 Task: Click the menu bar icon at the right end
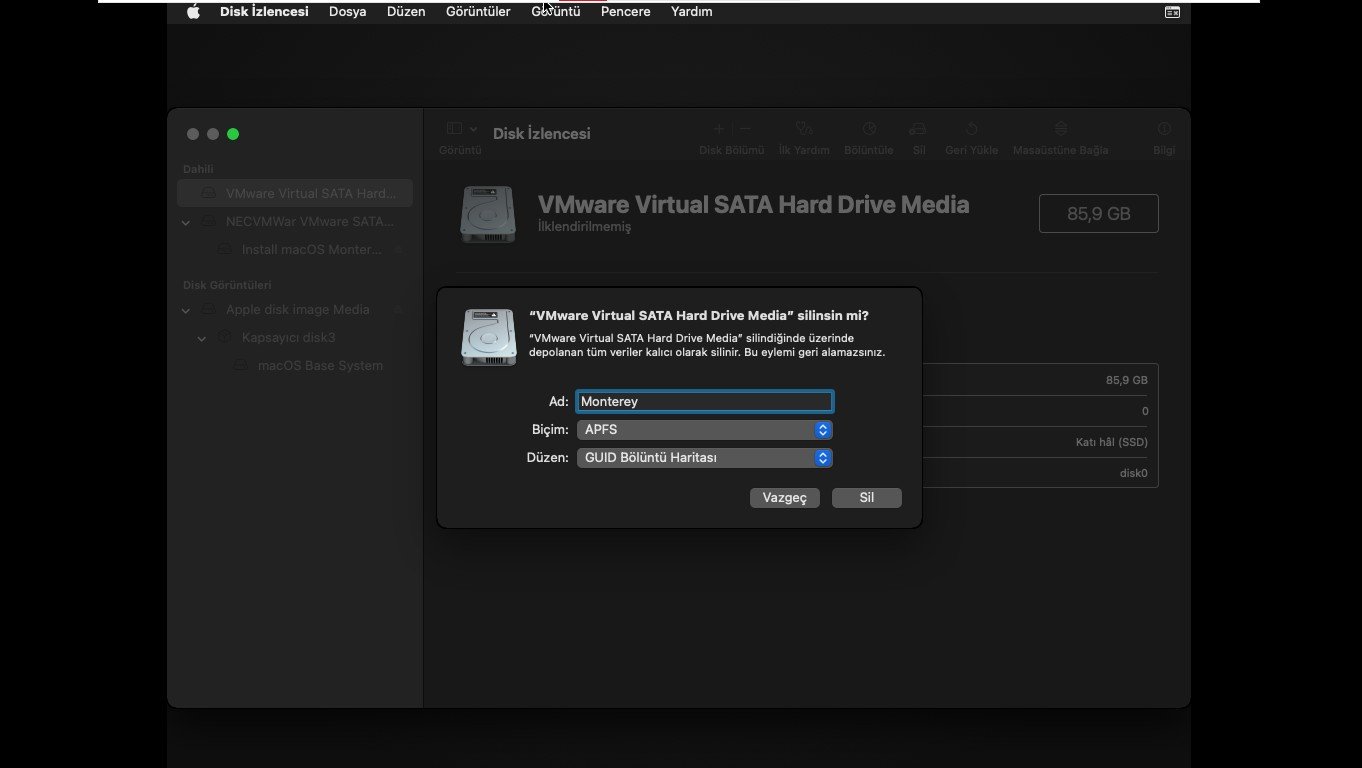tap(1172, 12)
